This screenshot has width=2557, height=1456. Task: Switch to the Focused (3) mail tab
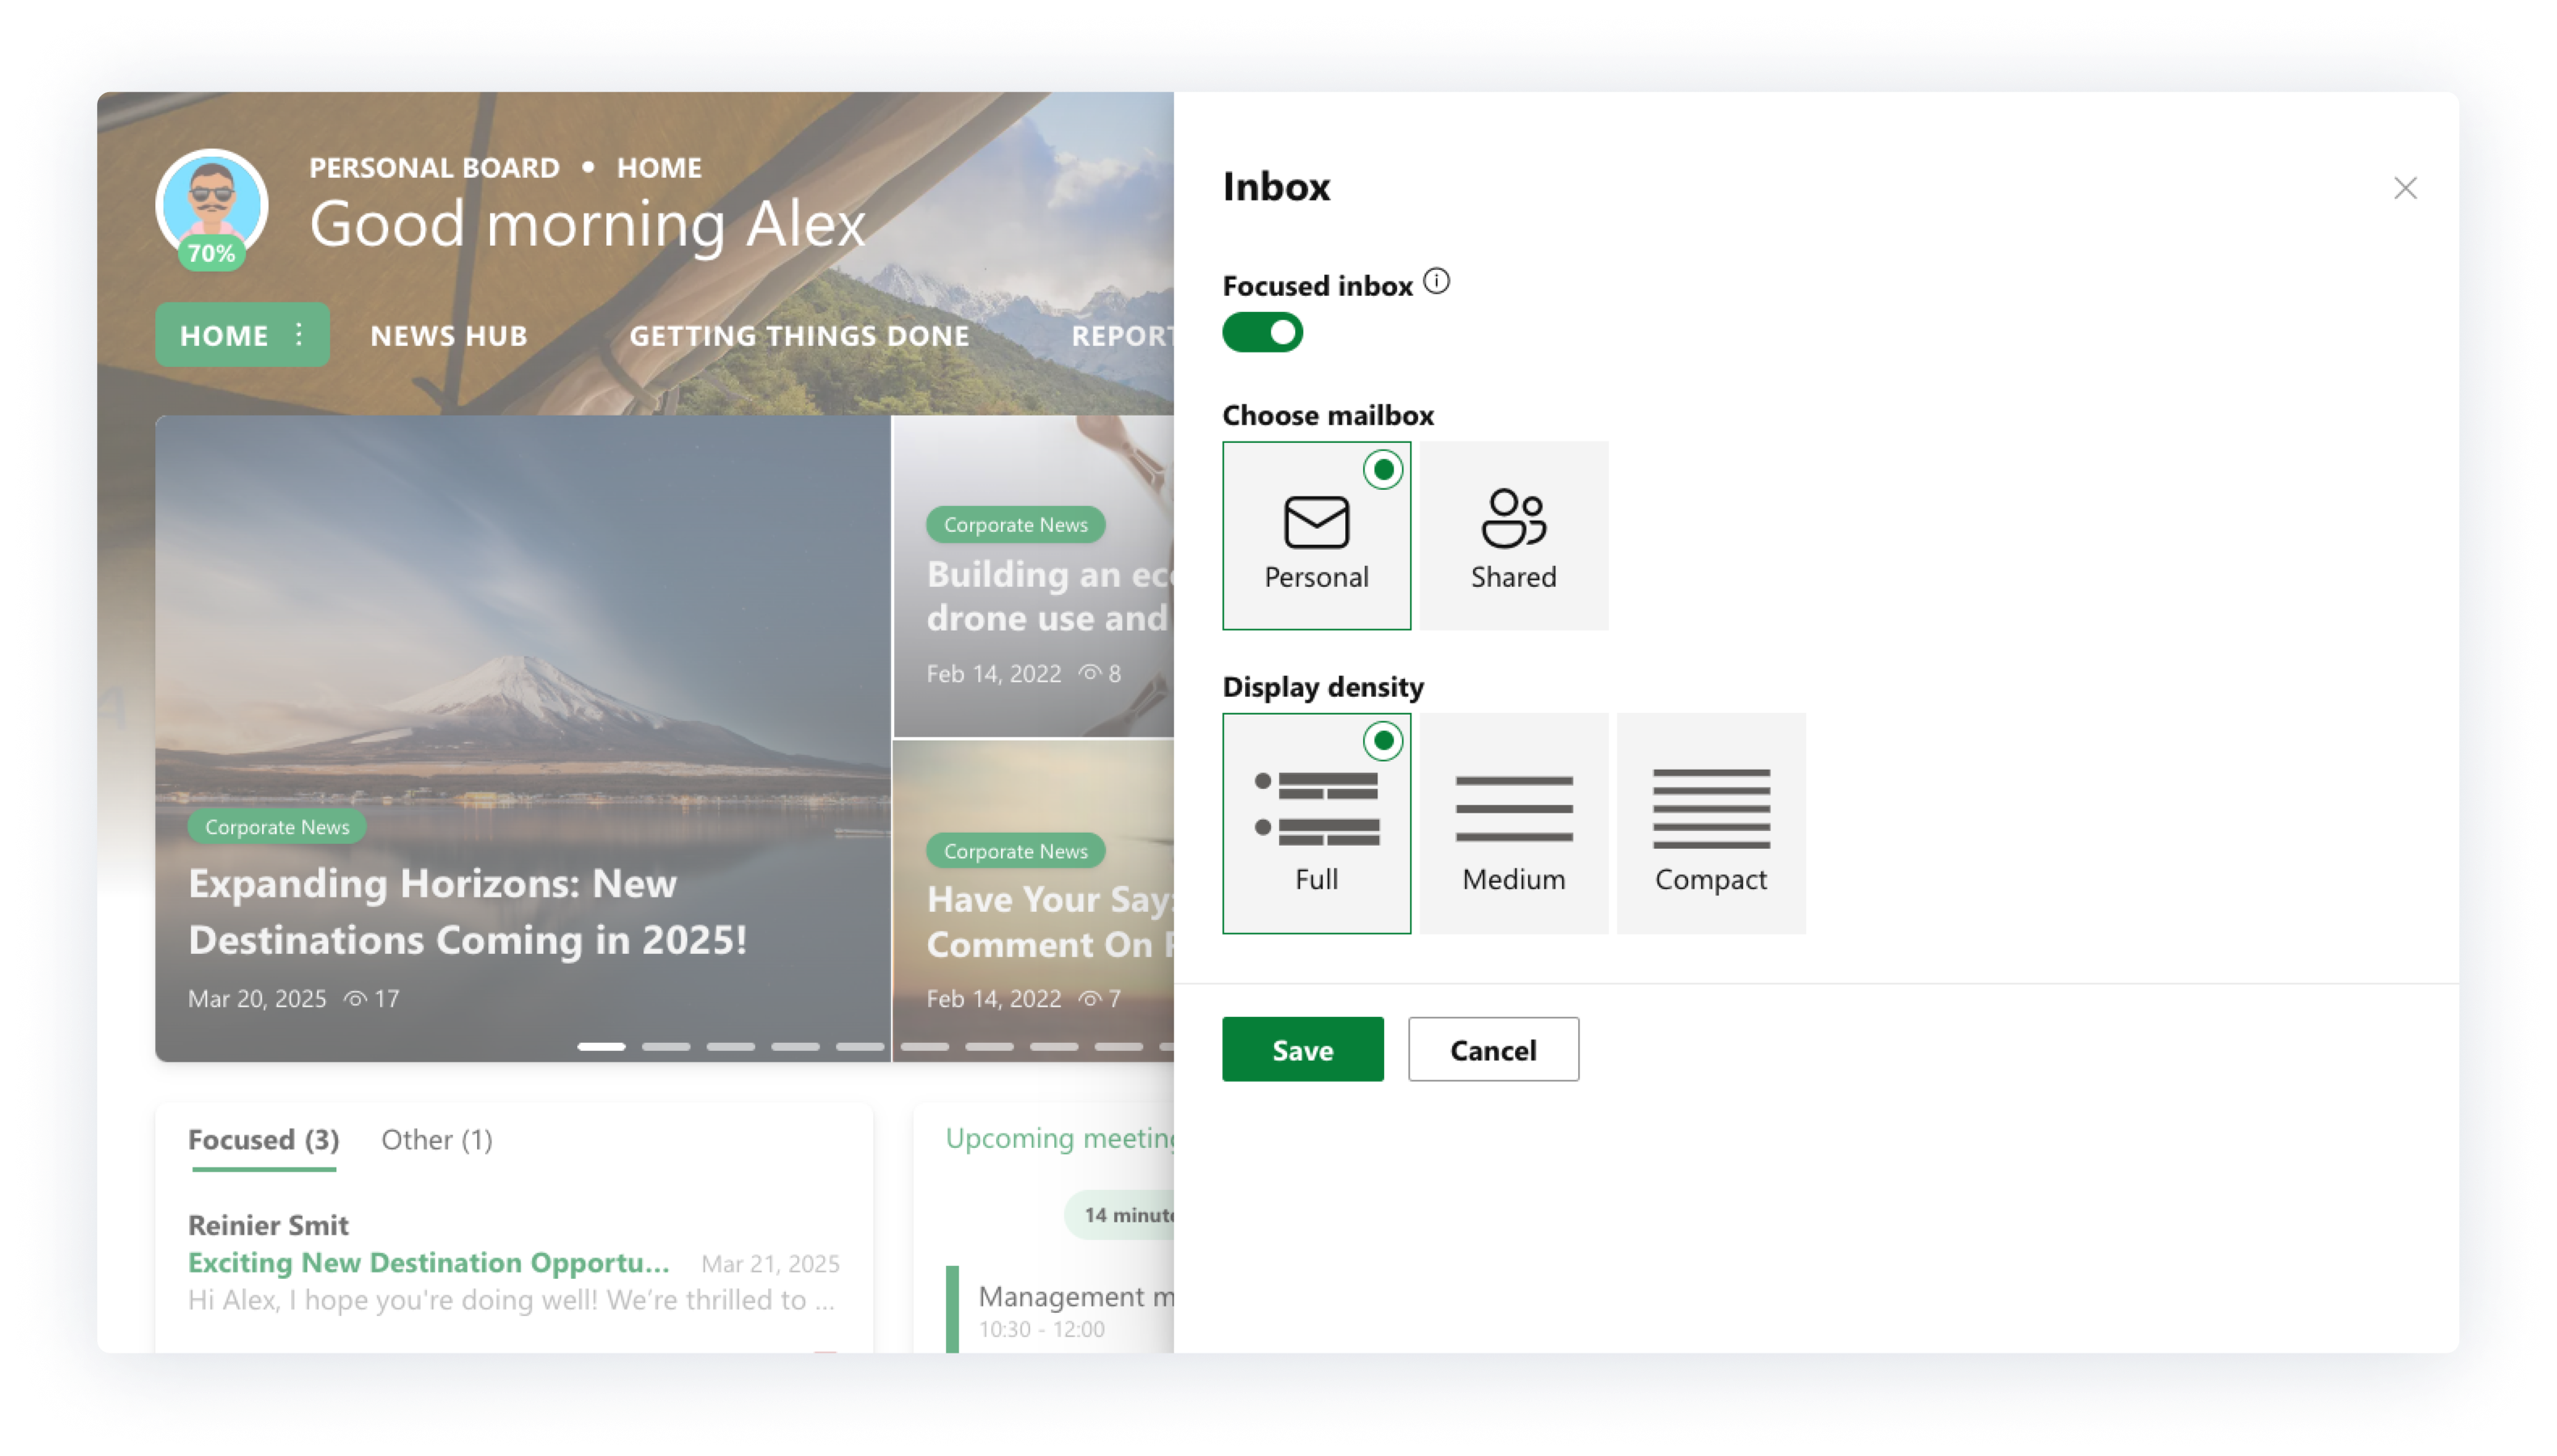point(263,1140)
